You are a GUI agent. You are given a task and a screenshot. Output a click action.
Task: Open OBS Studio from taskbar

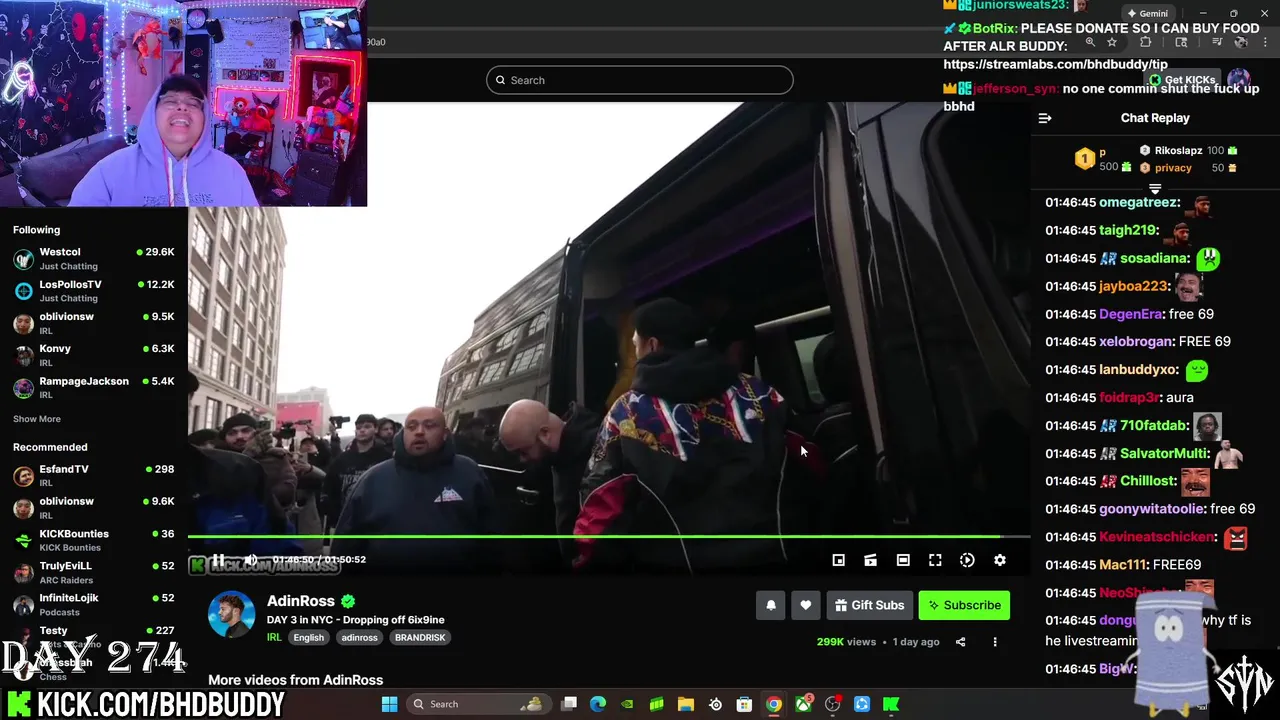(832, 704)
